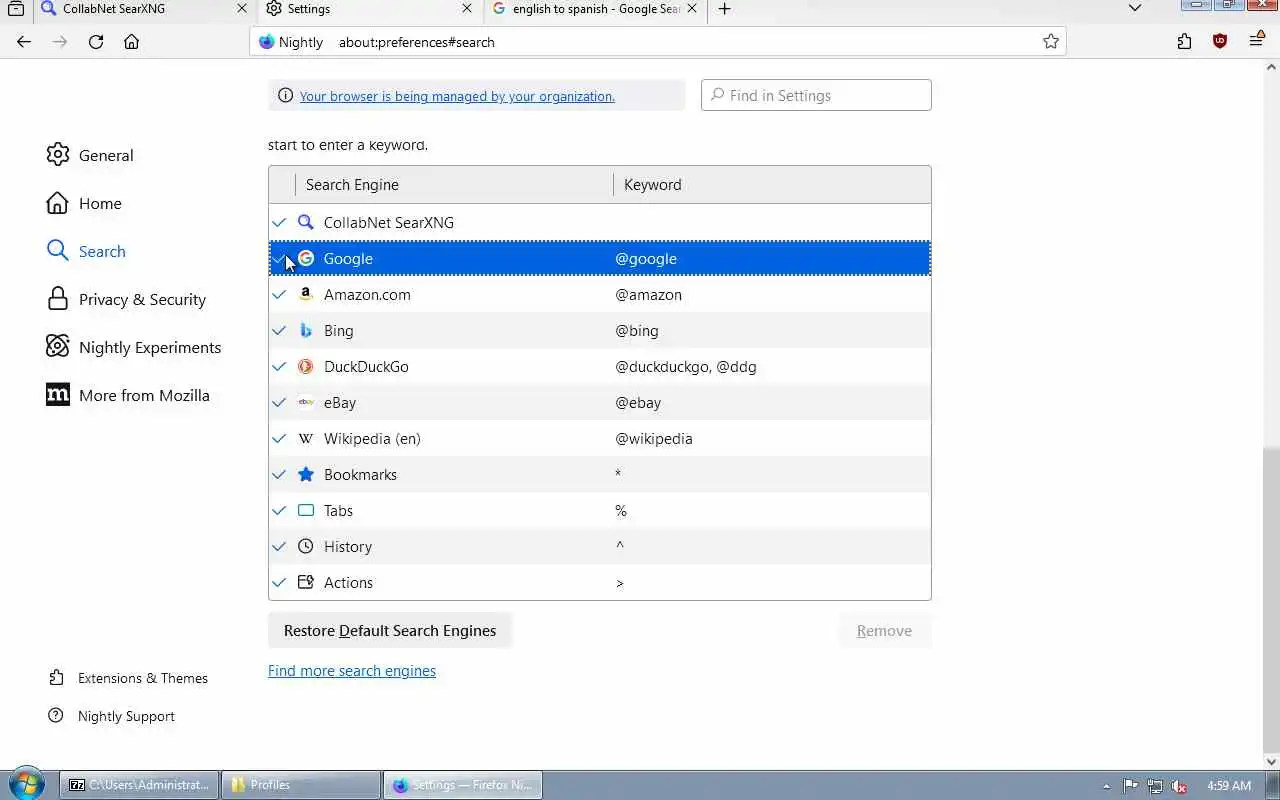
Task: Select the @duckduckgo, @ddg keyword cell
Action: 772,366
